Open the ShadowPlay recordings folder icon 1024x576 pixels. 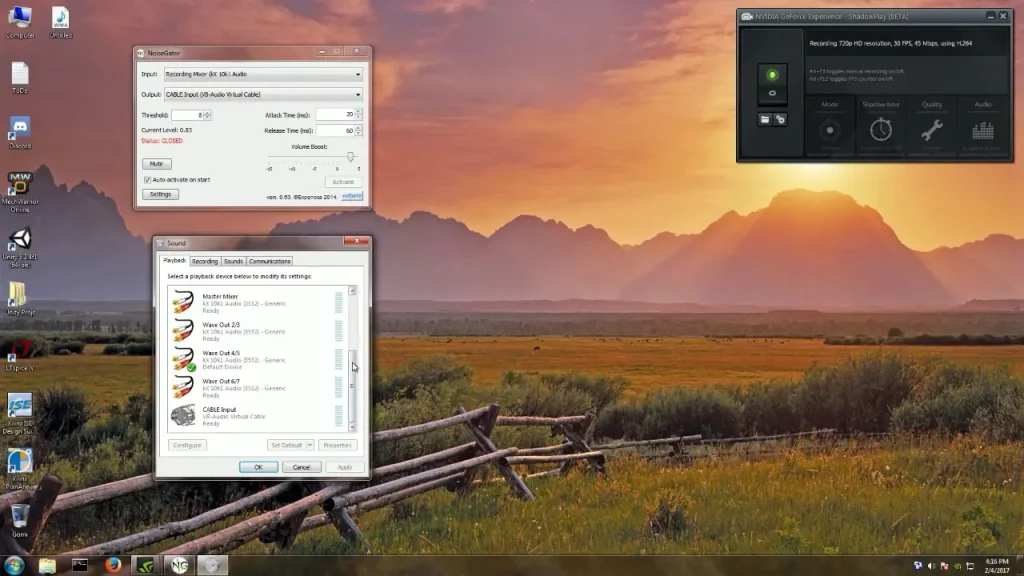pos(765,119)
